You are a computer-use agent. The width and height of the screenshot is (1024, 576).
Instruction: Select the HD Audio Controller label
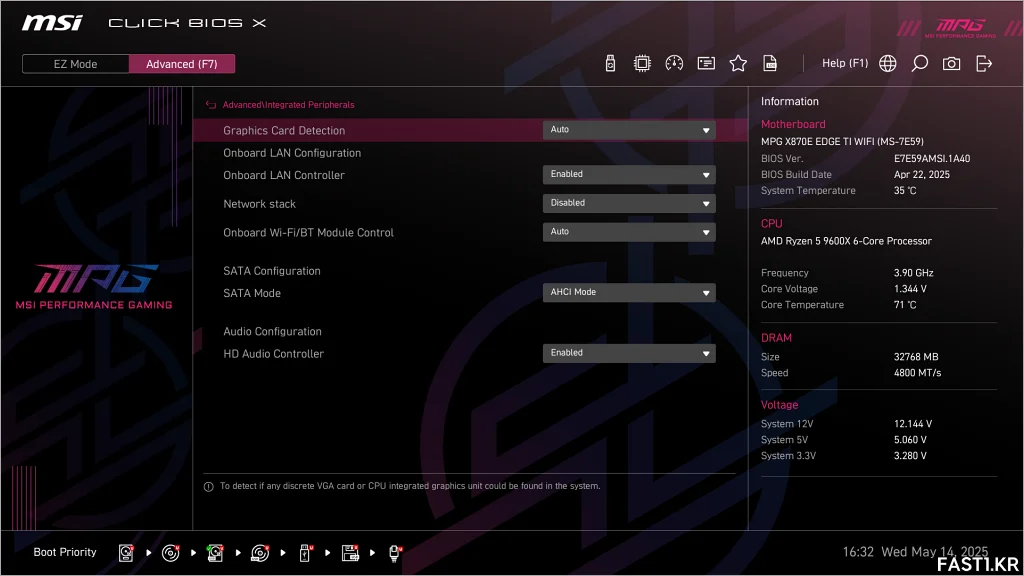pyautogui.click(x=274, y=354)
